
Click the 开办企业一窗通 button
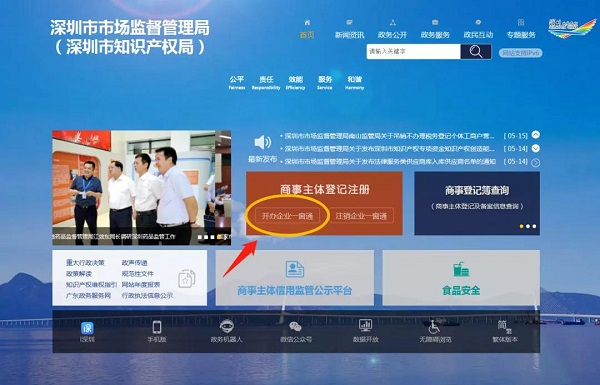287,216
